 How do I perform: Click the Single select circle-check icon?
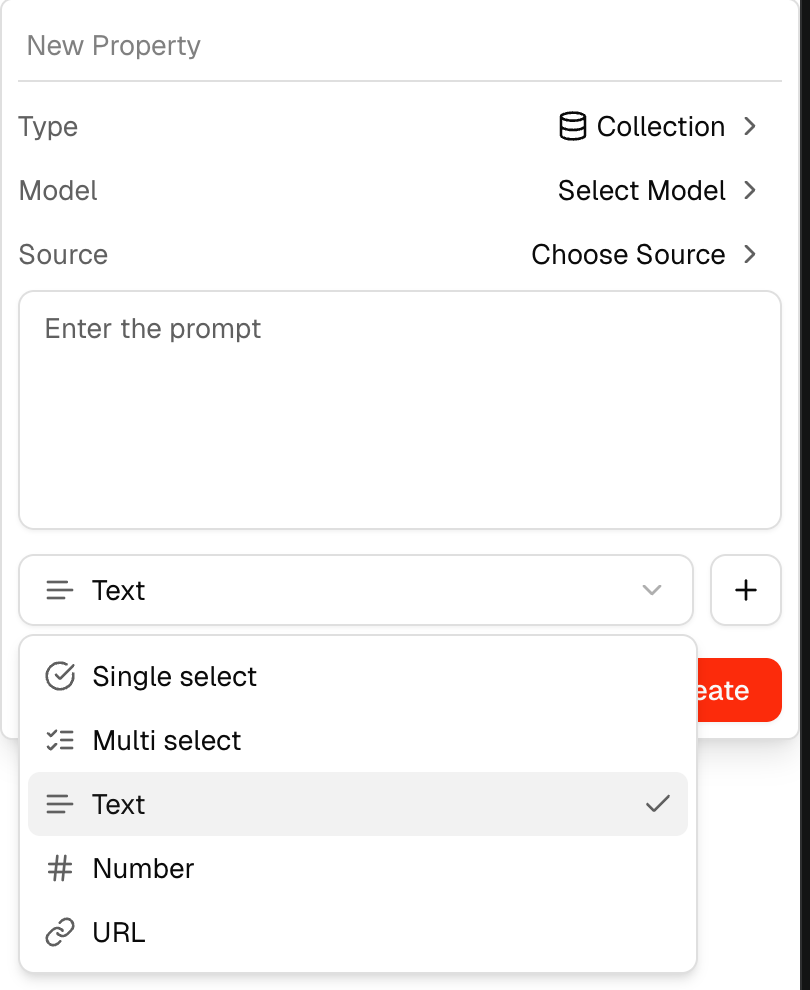(60, 677)
